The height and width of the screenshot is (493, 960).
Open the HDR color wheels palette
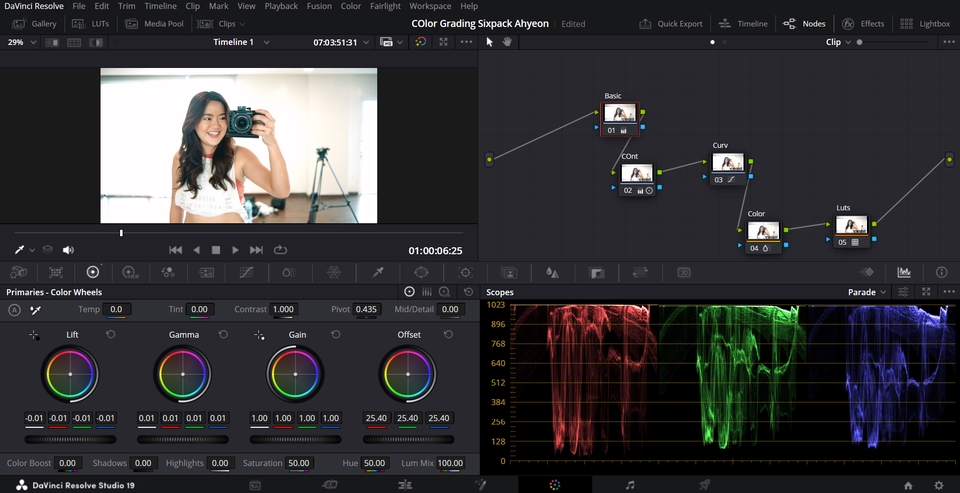(x=130, y=273)
